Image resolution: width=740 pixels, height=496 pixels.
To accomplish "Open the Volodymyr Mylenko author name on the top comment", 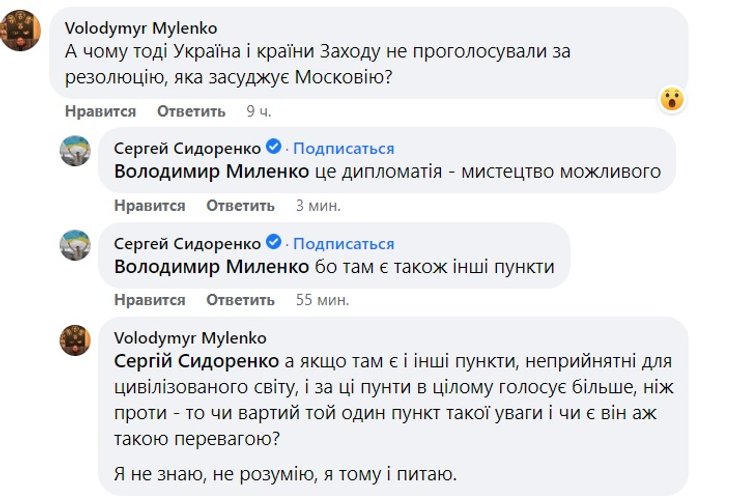I will pos(140,28).
